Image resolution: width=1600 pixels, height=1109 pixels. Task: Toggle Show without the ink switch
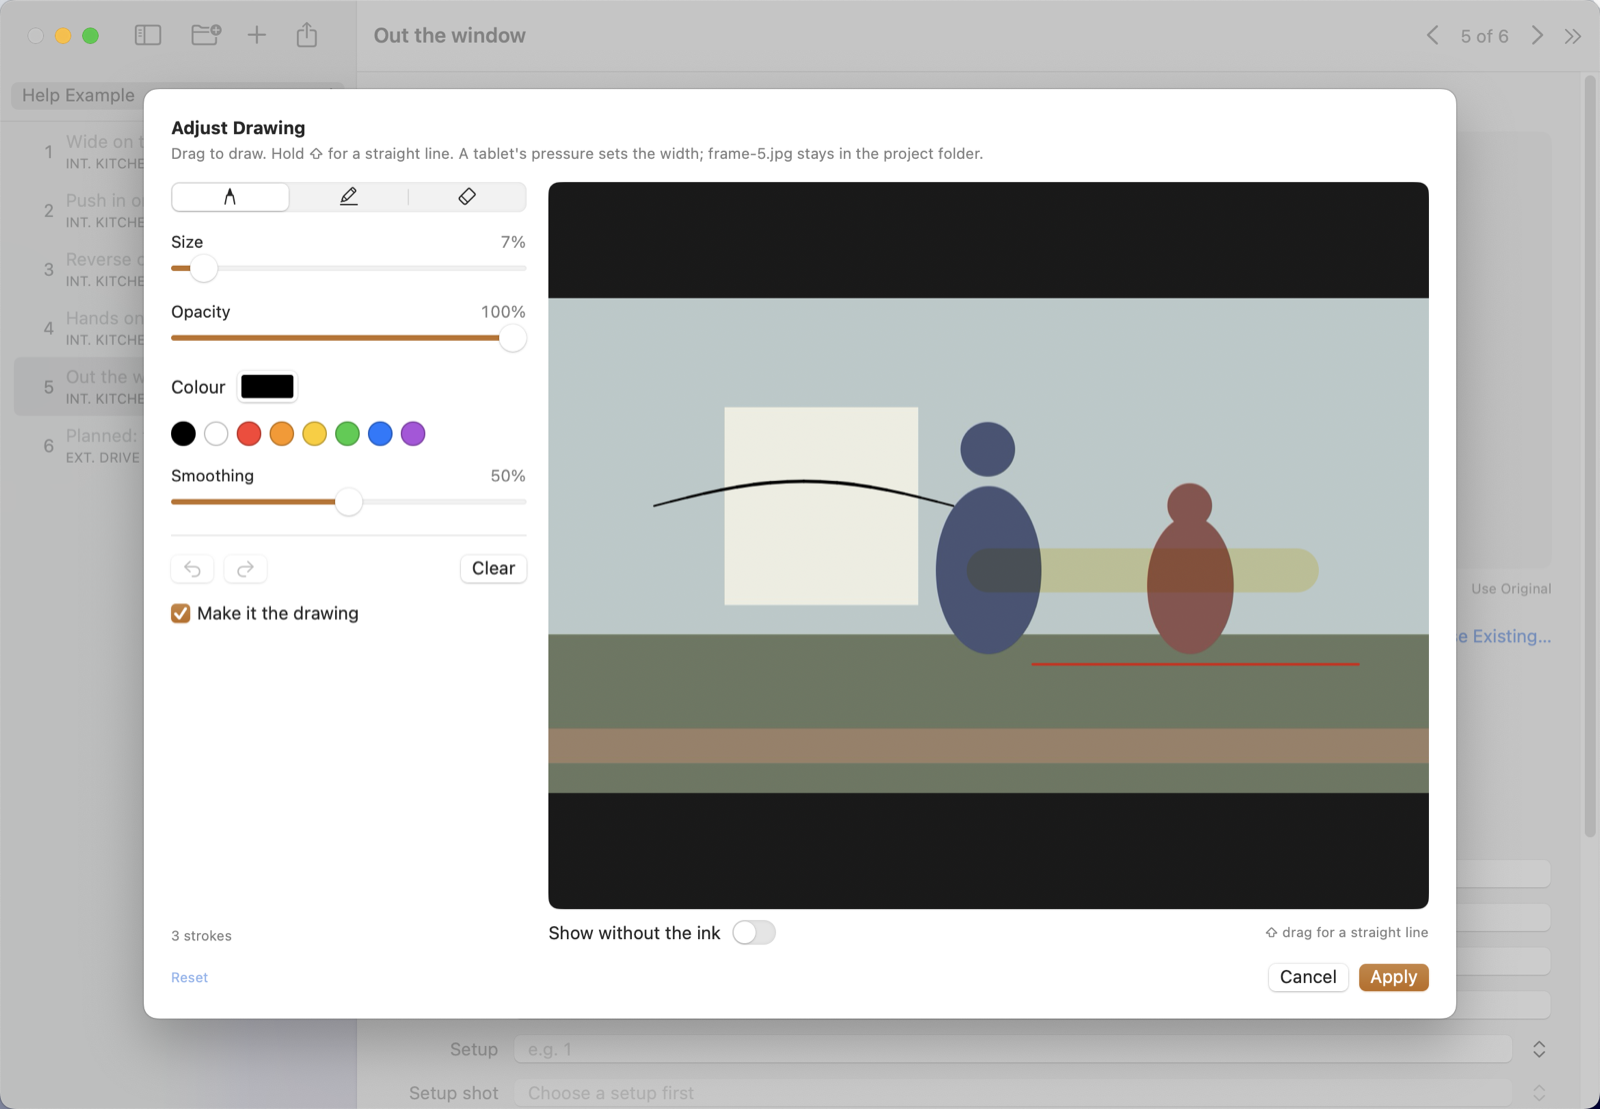click(754, 933)
